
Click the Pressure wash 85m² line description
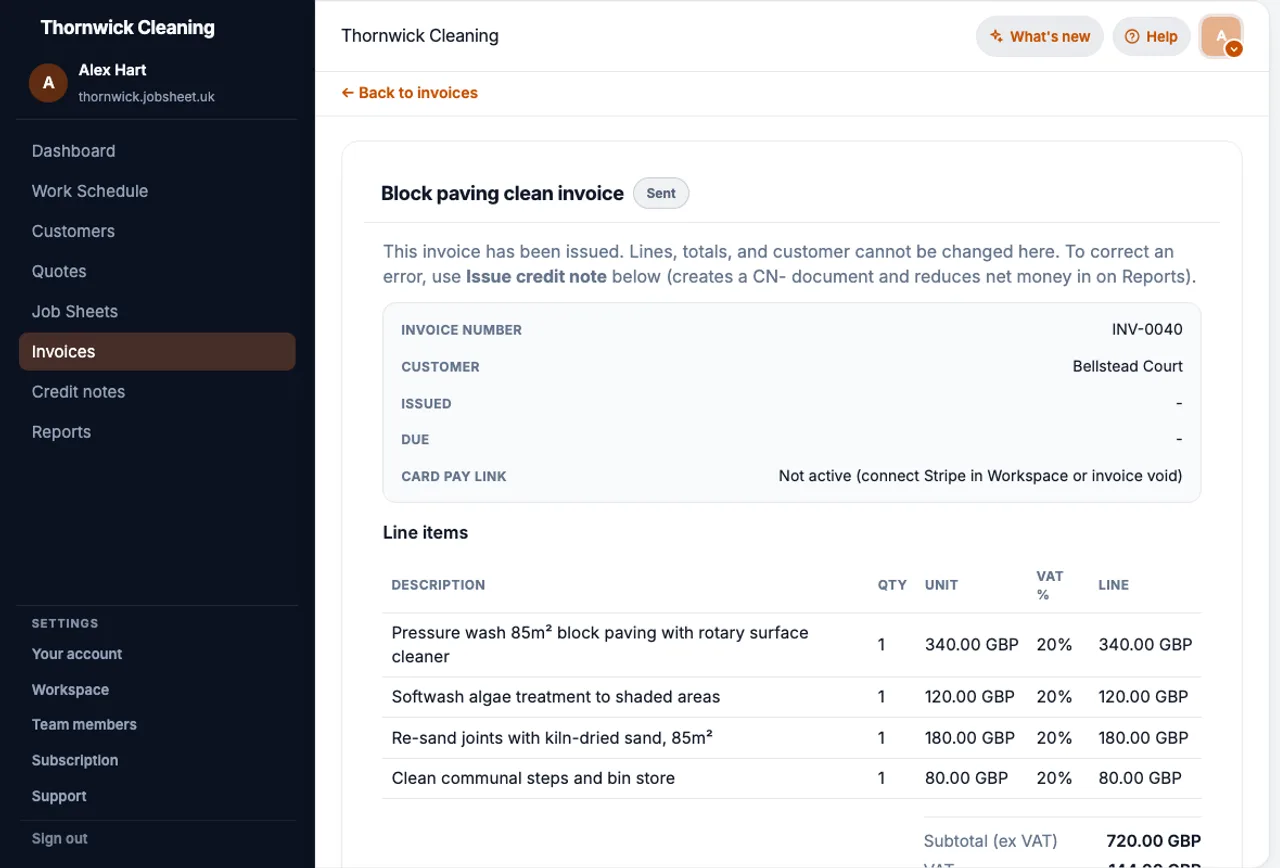pos(600,645)
